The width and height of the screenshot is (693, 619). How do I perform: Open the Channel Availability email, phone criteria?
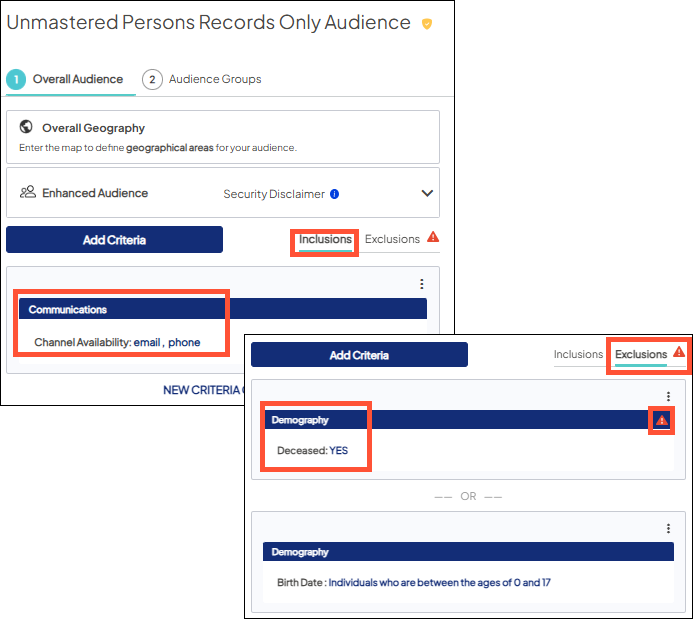click(117, 342)
